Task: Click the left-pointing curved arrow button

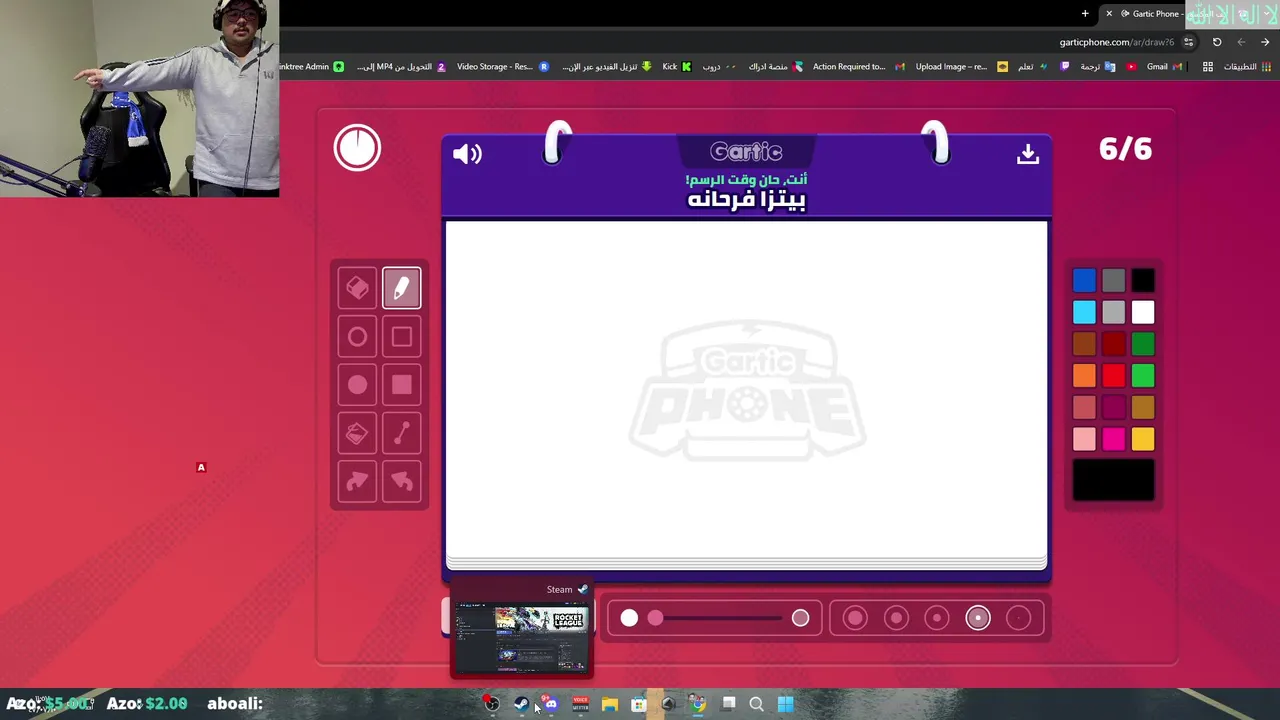Action: 401,482
